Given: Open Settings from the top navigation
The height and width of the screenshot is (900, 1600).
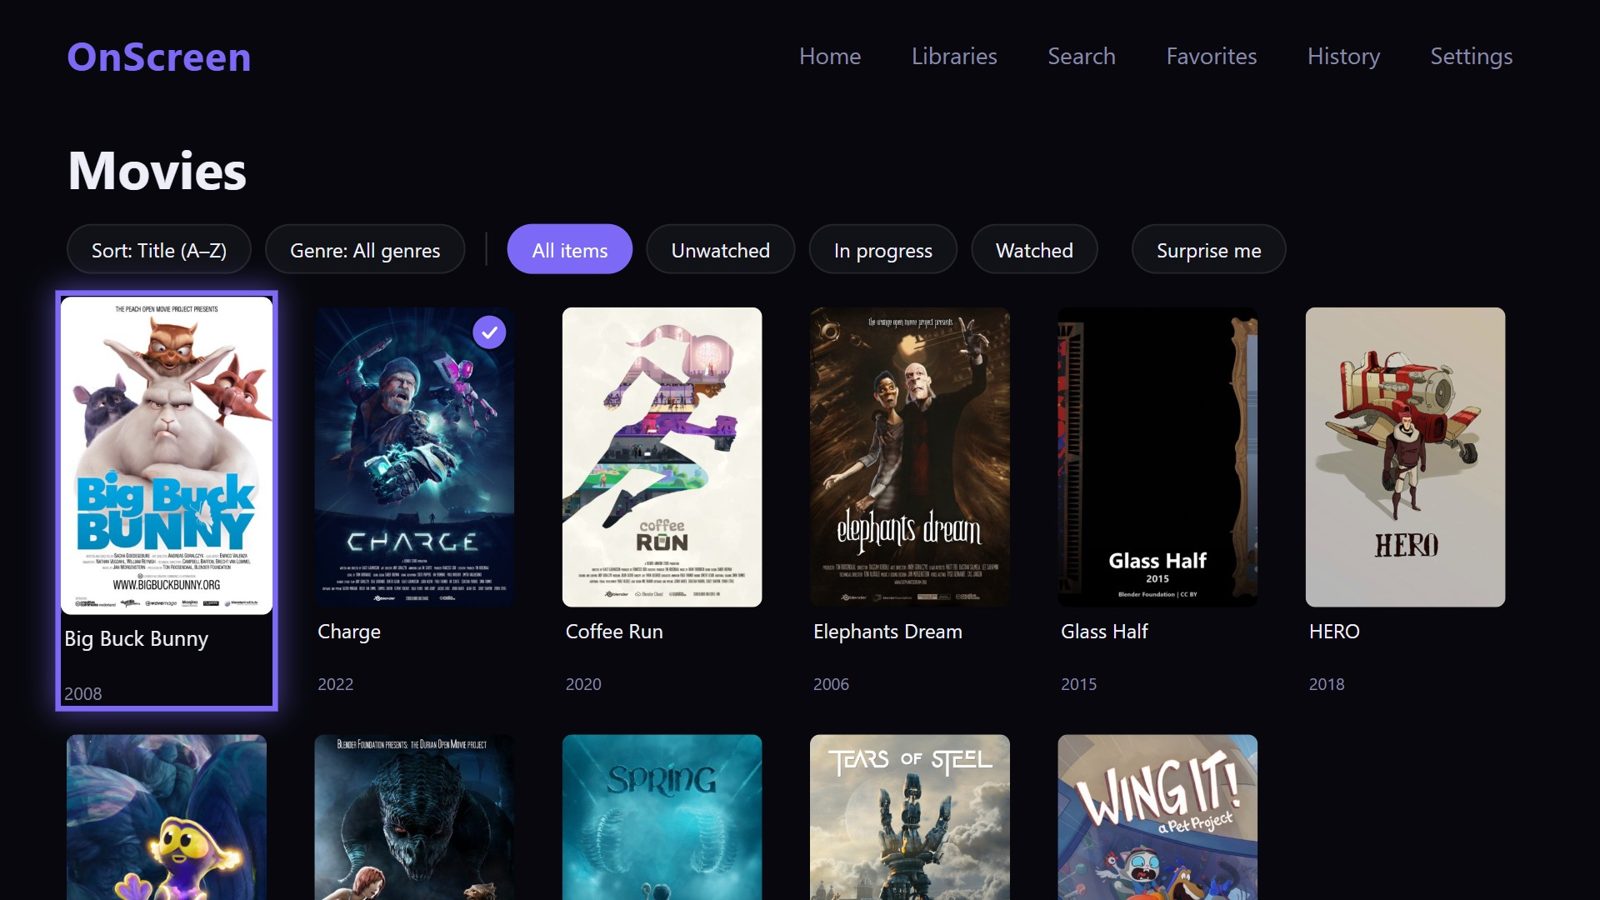Looking at the screenshot, I should pyautogui.click(x=1471, y=56).
